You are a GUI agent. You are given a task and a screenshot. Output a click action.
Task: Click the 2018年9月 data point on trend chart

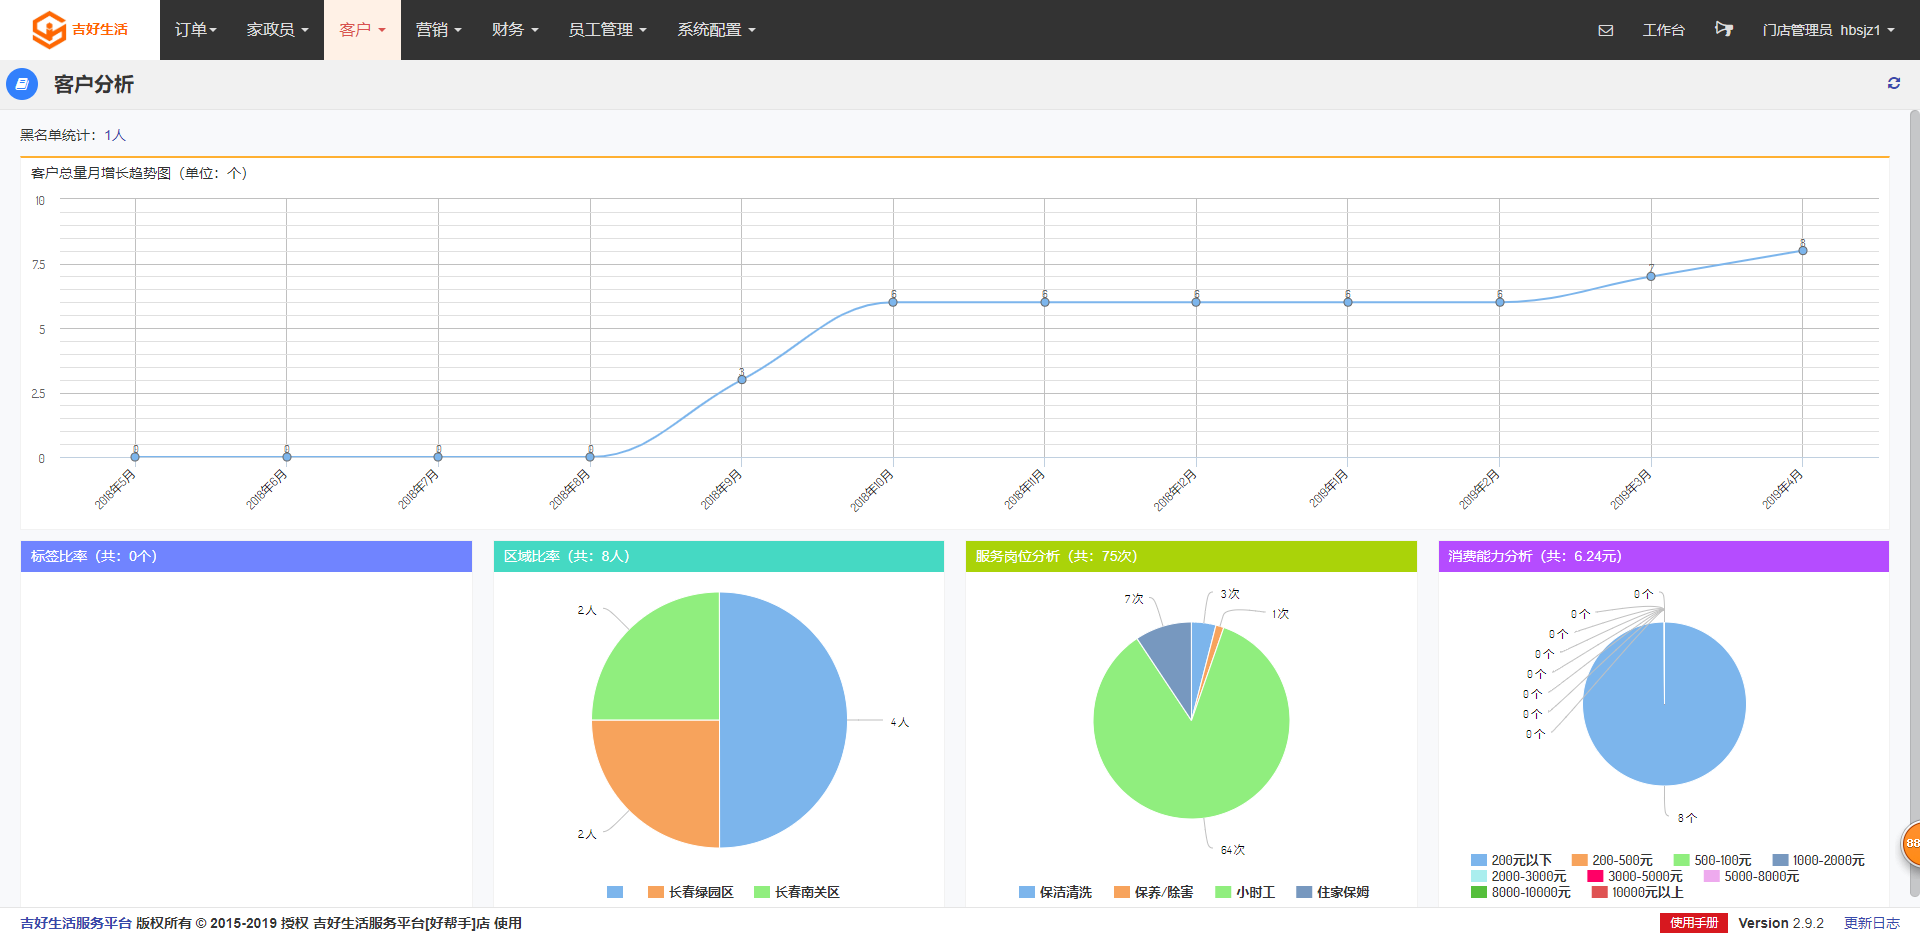[x=742, y=380]
